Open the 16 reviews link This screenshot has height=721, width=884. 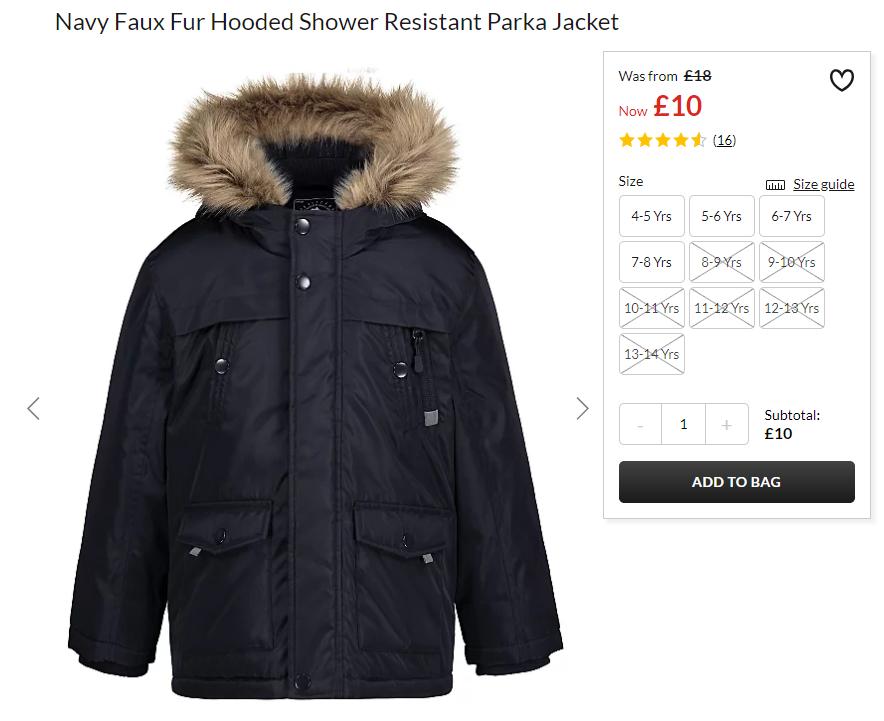tap(724, 140)
